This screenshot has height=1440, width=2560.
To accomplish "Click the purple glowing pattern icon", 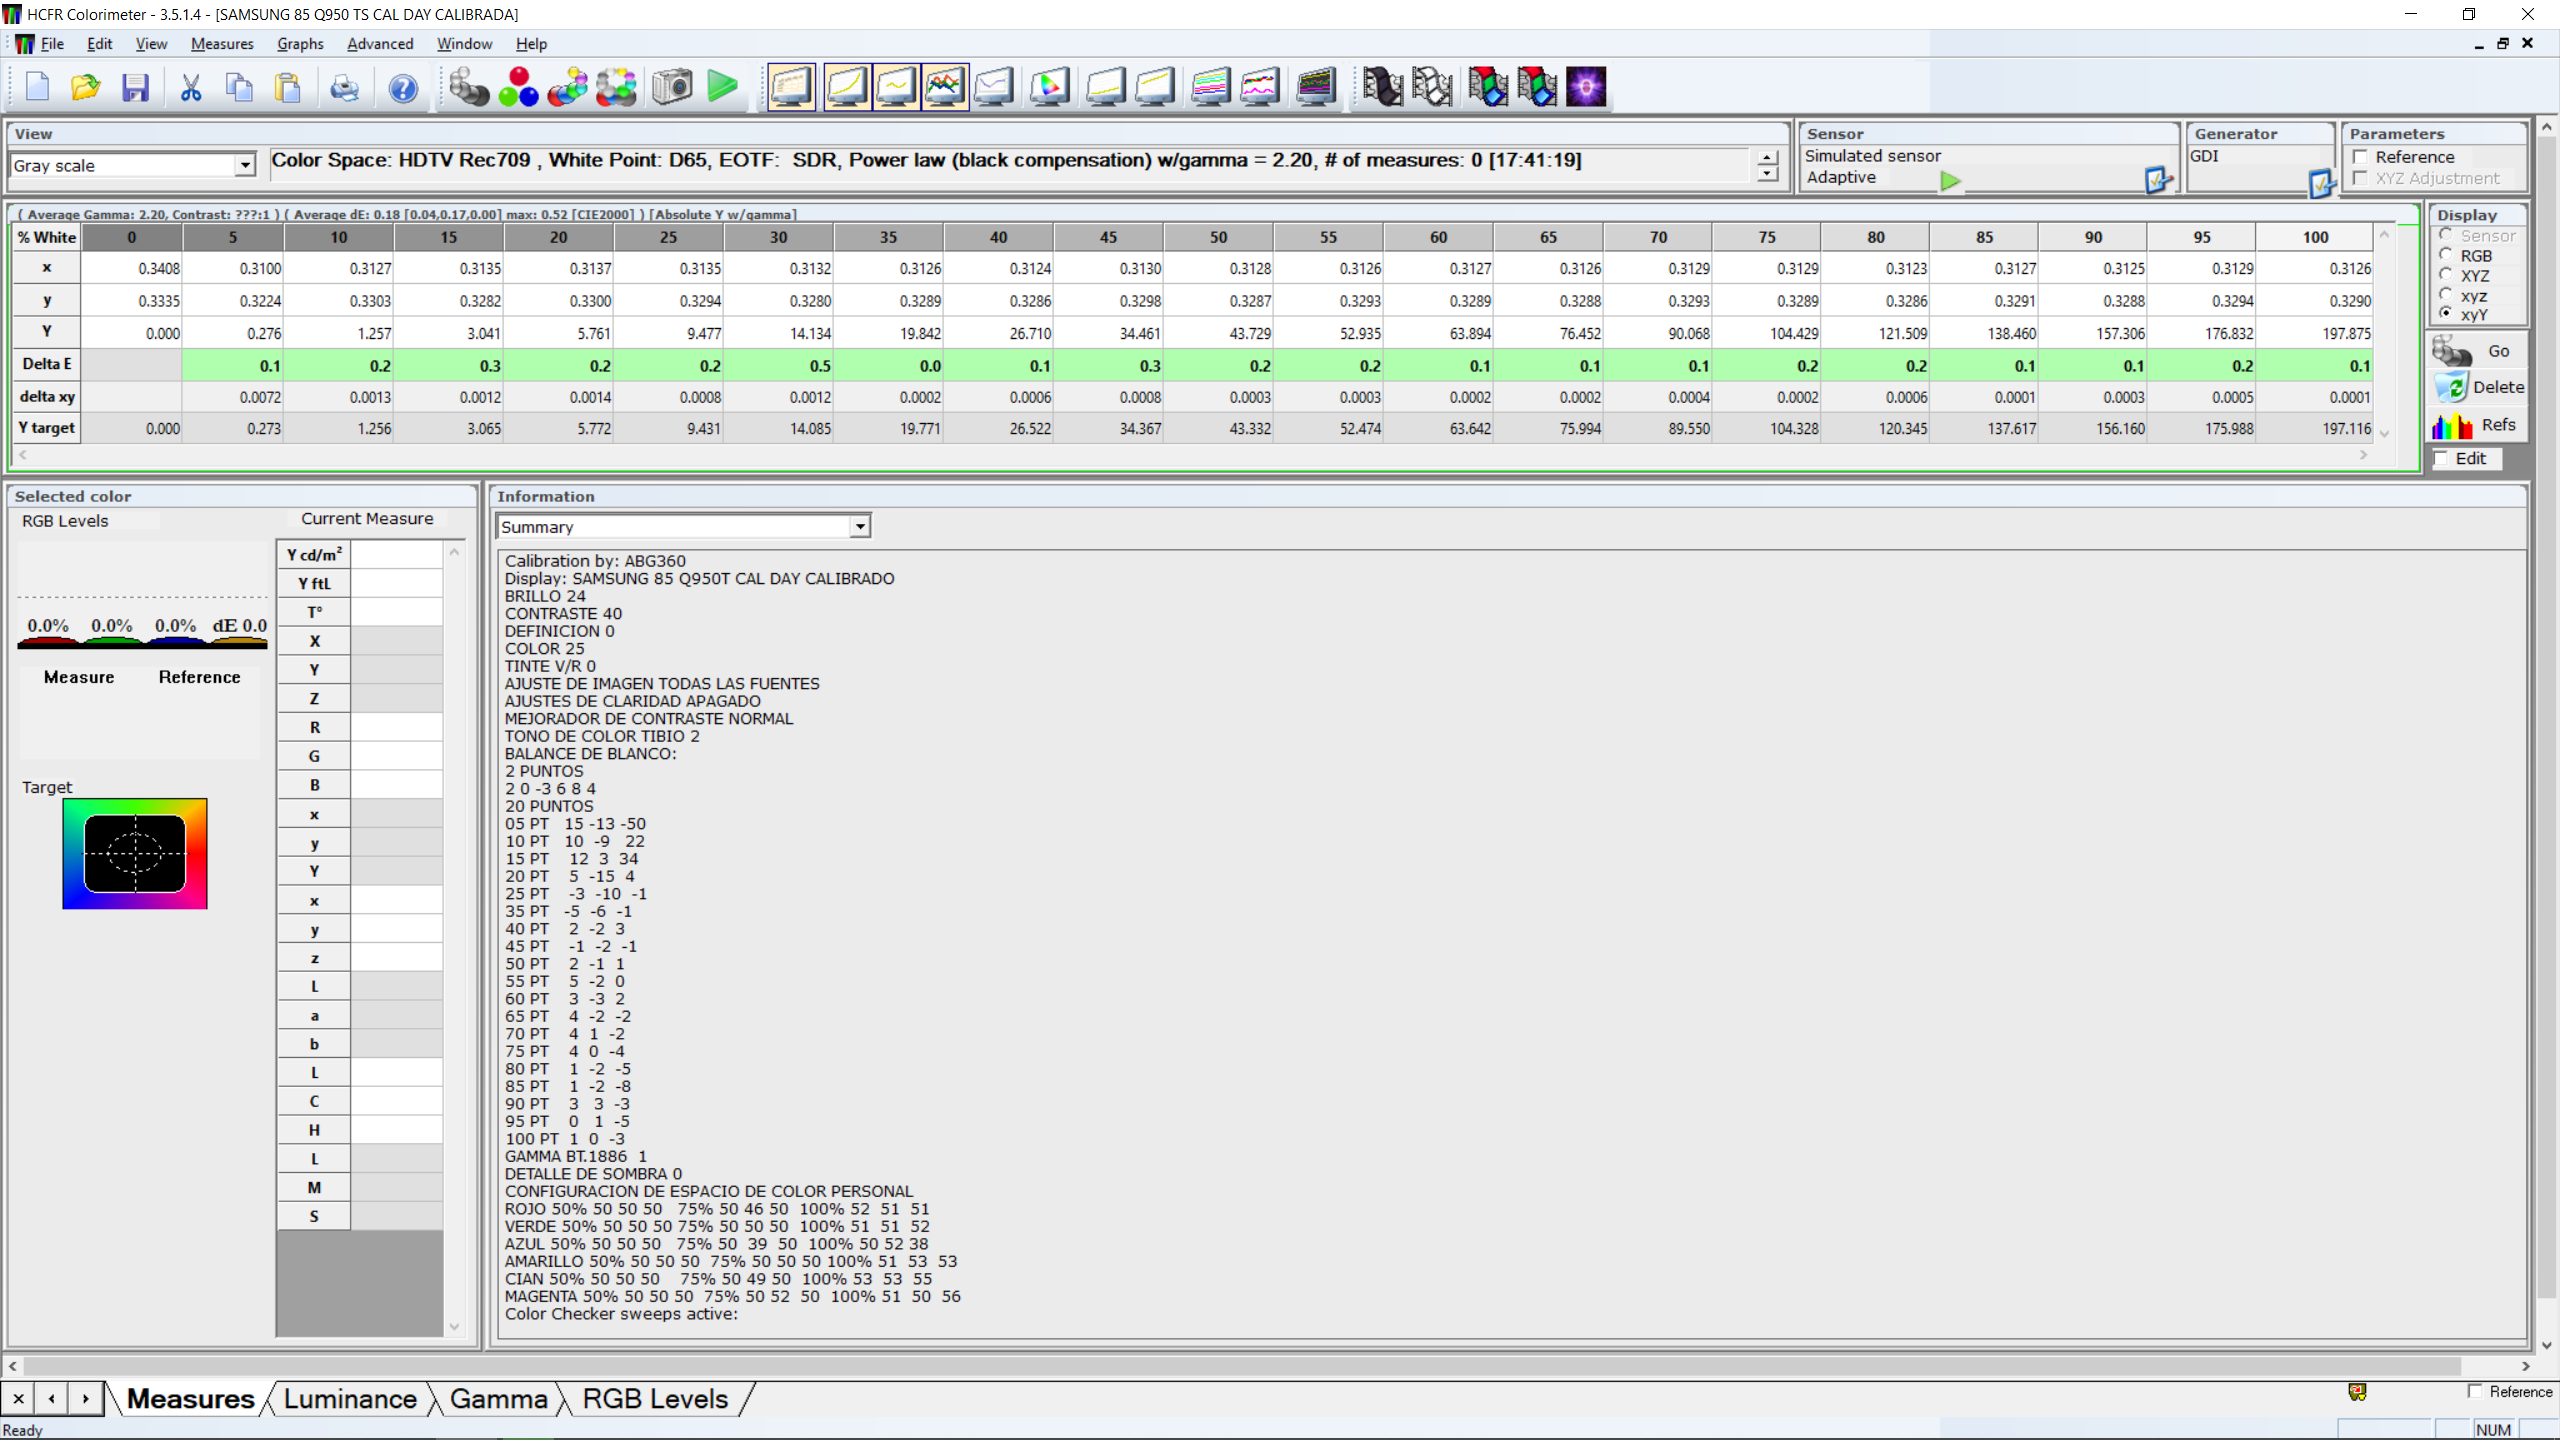I will coord(1586,87).
